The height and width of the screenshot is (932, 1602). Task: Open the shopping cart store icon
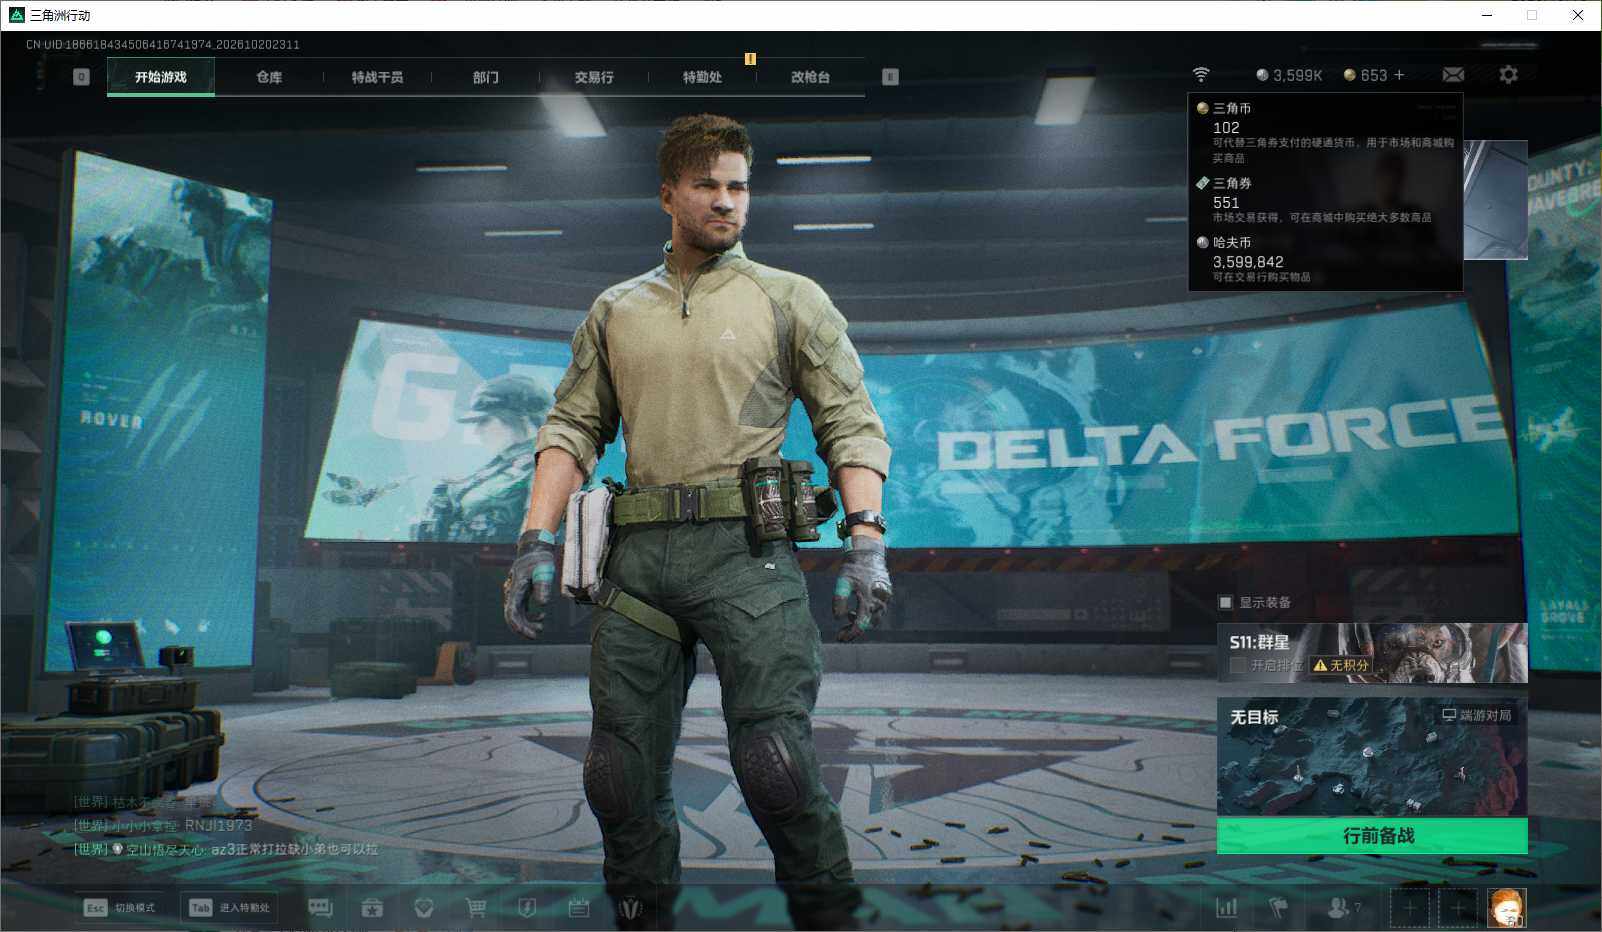tap(476, 907)
